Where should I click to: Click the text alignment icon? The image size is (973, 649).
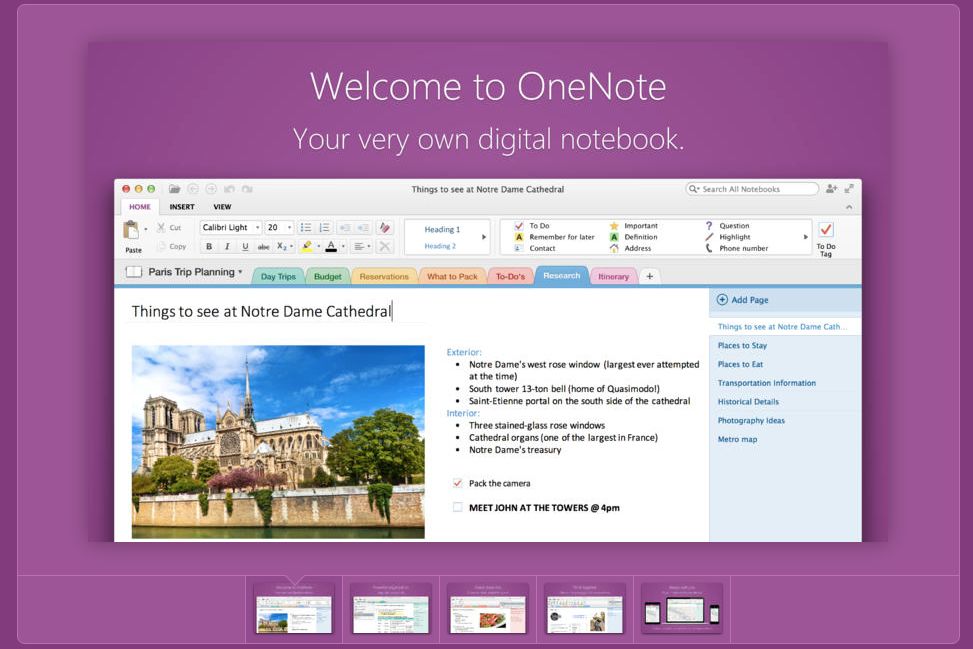coord(359,246)
